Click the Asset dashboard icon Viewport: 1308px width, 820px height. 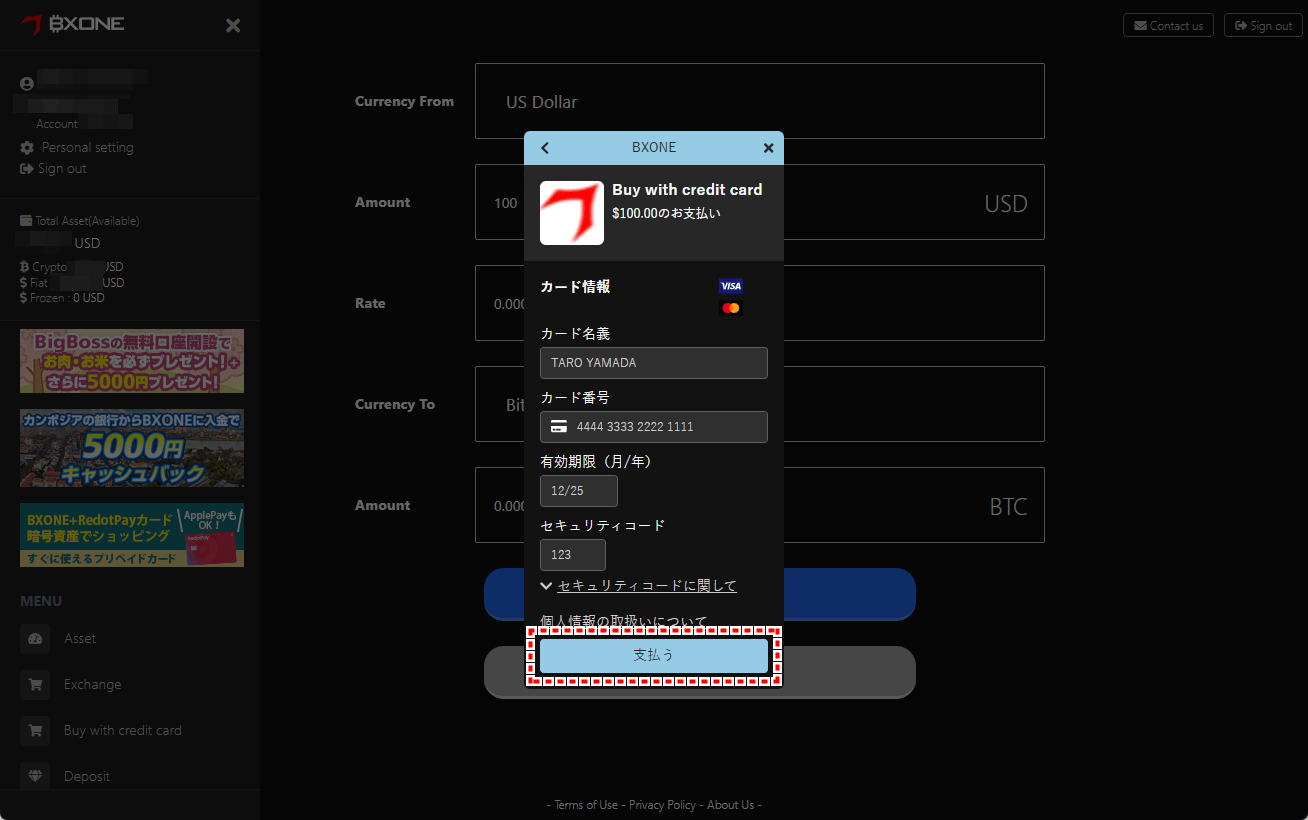(35, 639)
